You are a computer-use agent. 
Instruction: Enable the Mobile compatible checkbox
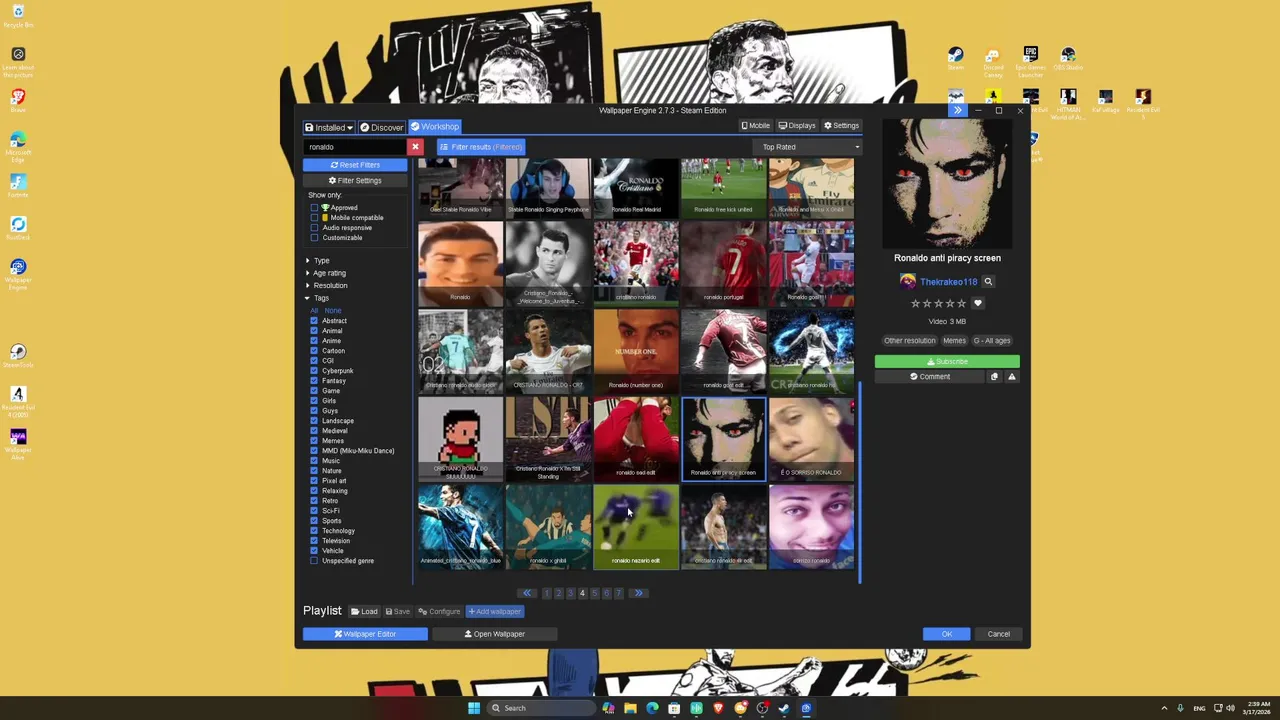click(x=314, y=218)
